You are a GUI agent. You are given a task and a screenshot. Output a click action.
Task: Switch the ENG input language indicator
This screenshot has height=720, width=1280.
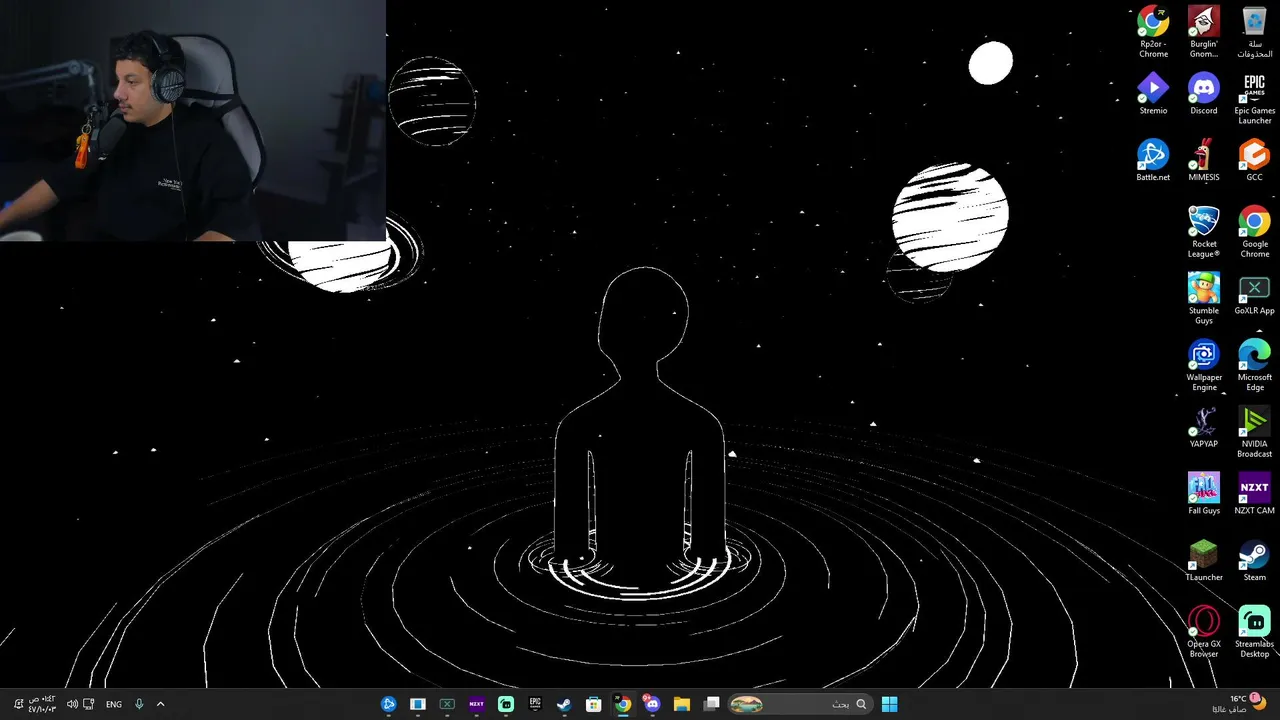click(x=114, y=704)
